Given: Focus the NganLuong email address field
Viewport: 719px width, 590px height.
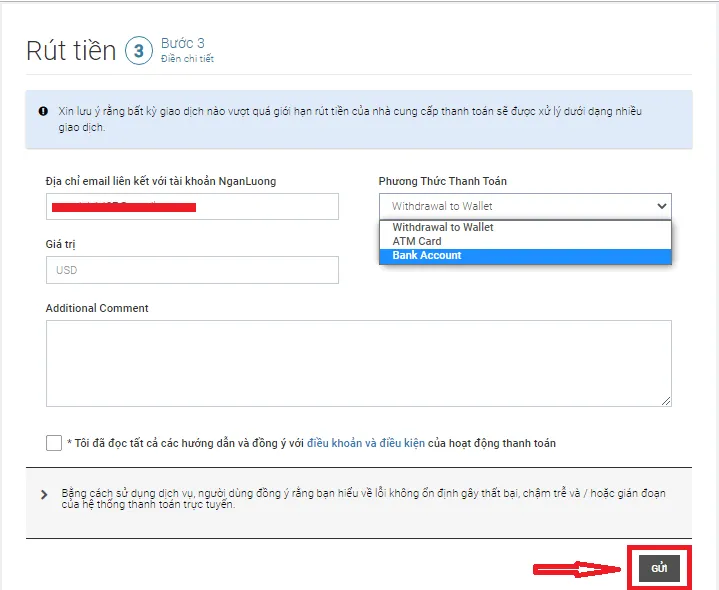Looking at the screenshot, I should pos(192,206).
